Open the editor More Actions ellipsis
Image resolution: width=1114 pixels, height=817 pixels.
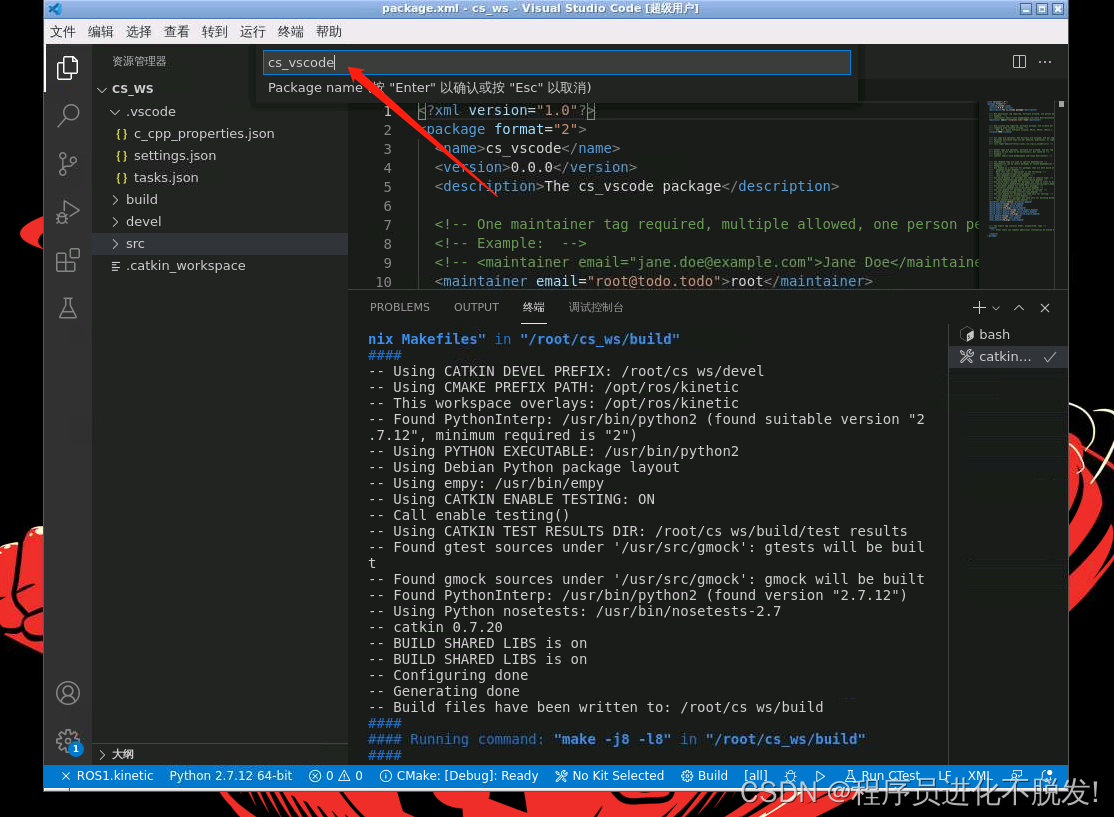tap(1045, 62)
